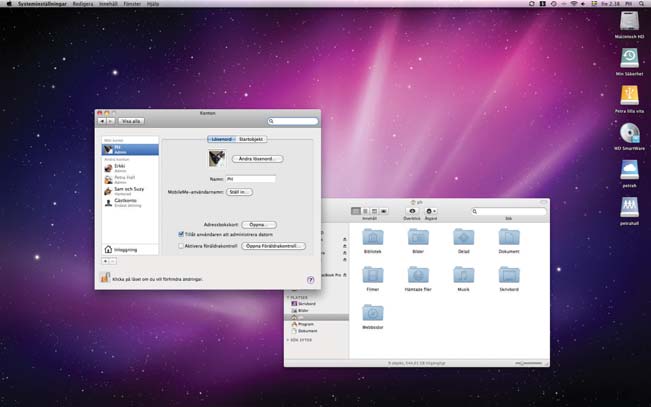Screen dimensions: 651x407
Task: Select the 'Sam och Suzy' account
Action: [130, 191]
